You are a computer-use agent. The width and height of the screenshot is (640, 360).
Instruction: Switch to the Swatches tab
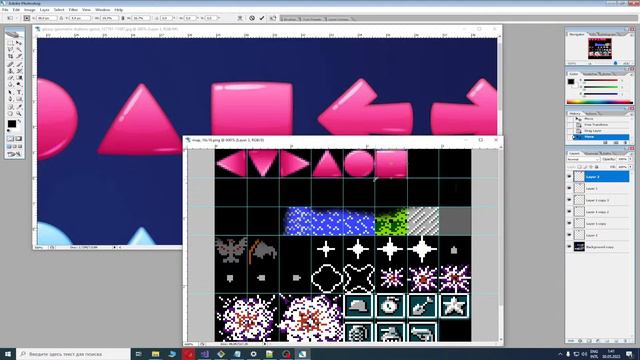coord(589,74)
